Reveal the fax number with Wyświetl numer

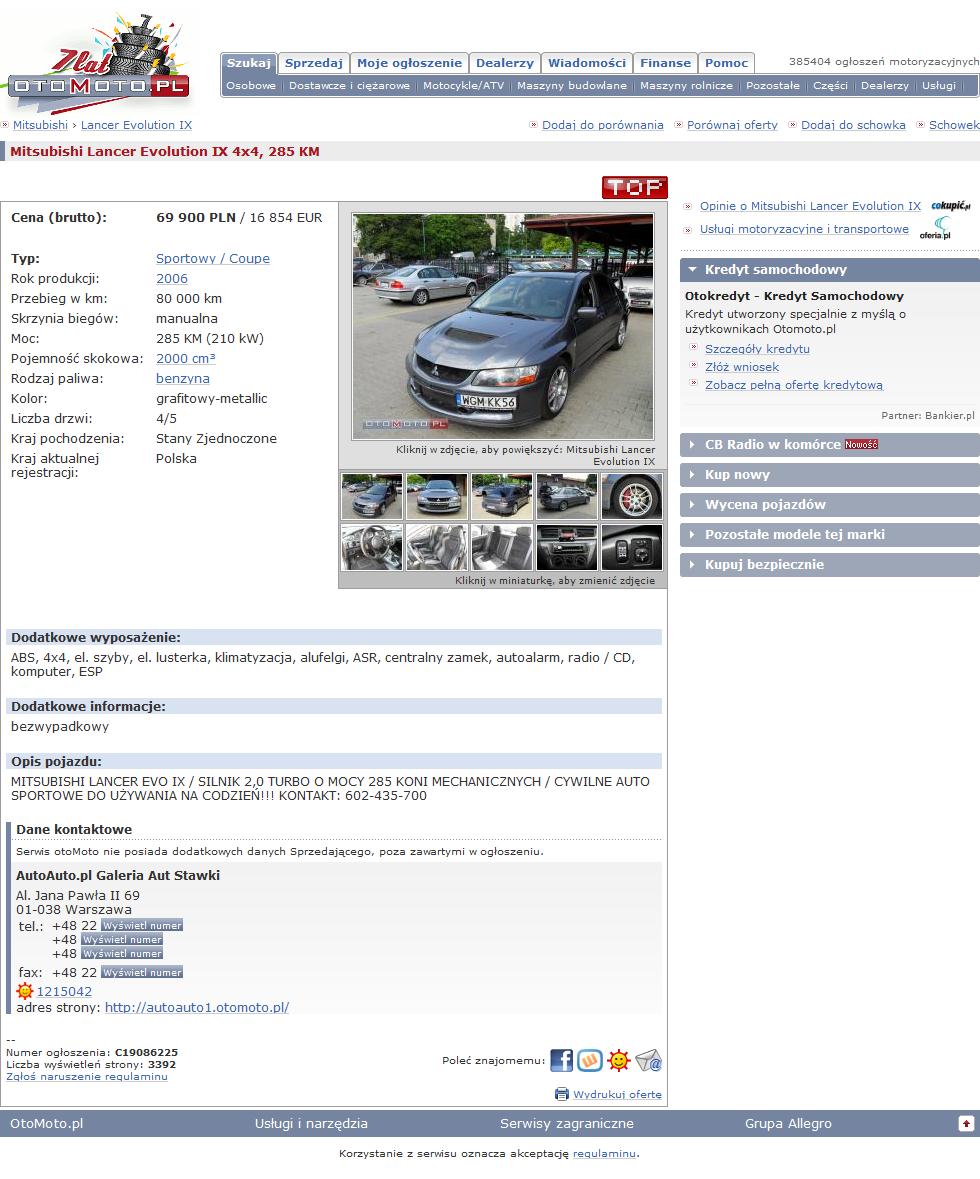(142, 972)
